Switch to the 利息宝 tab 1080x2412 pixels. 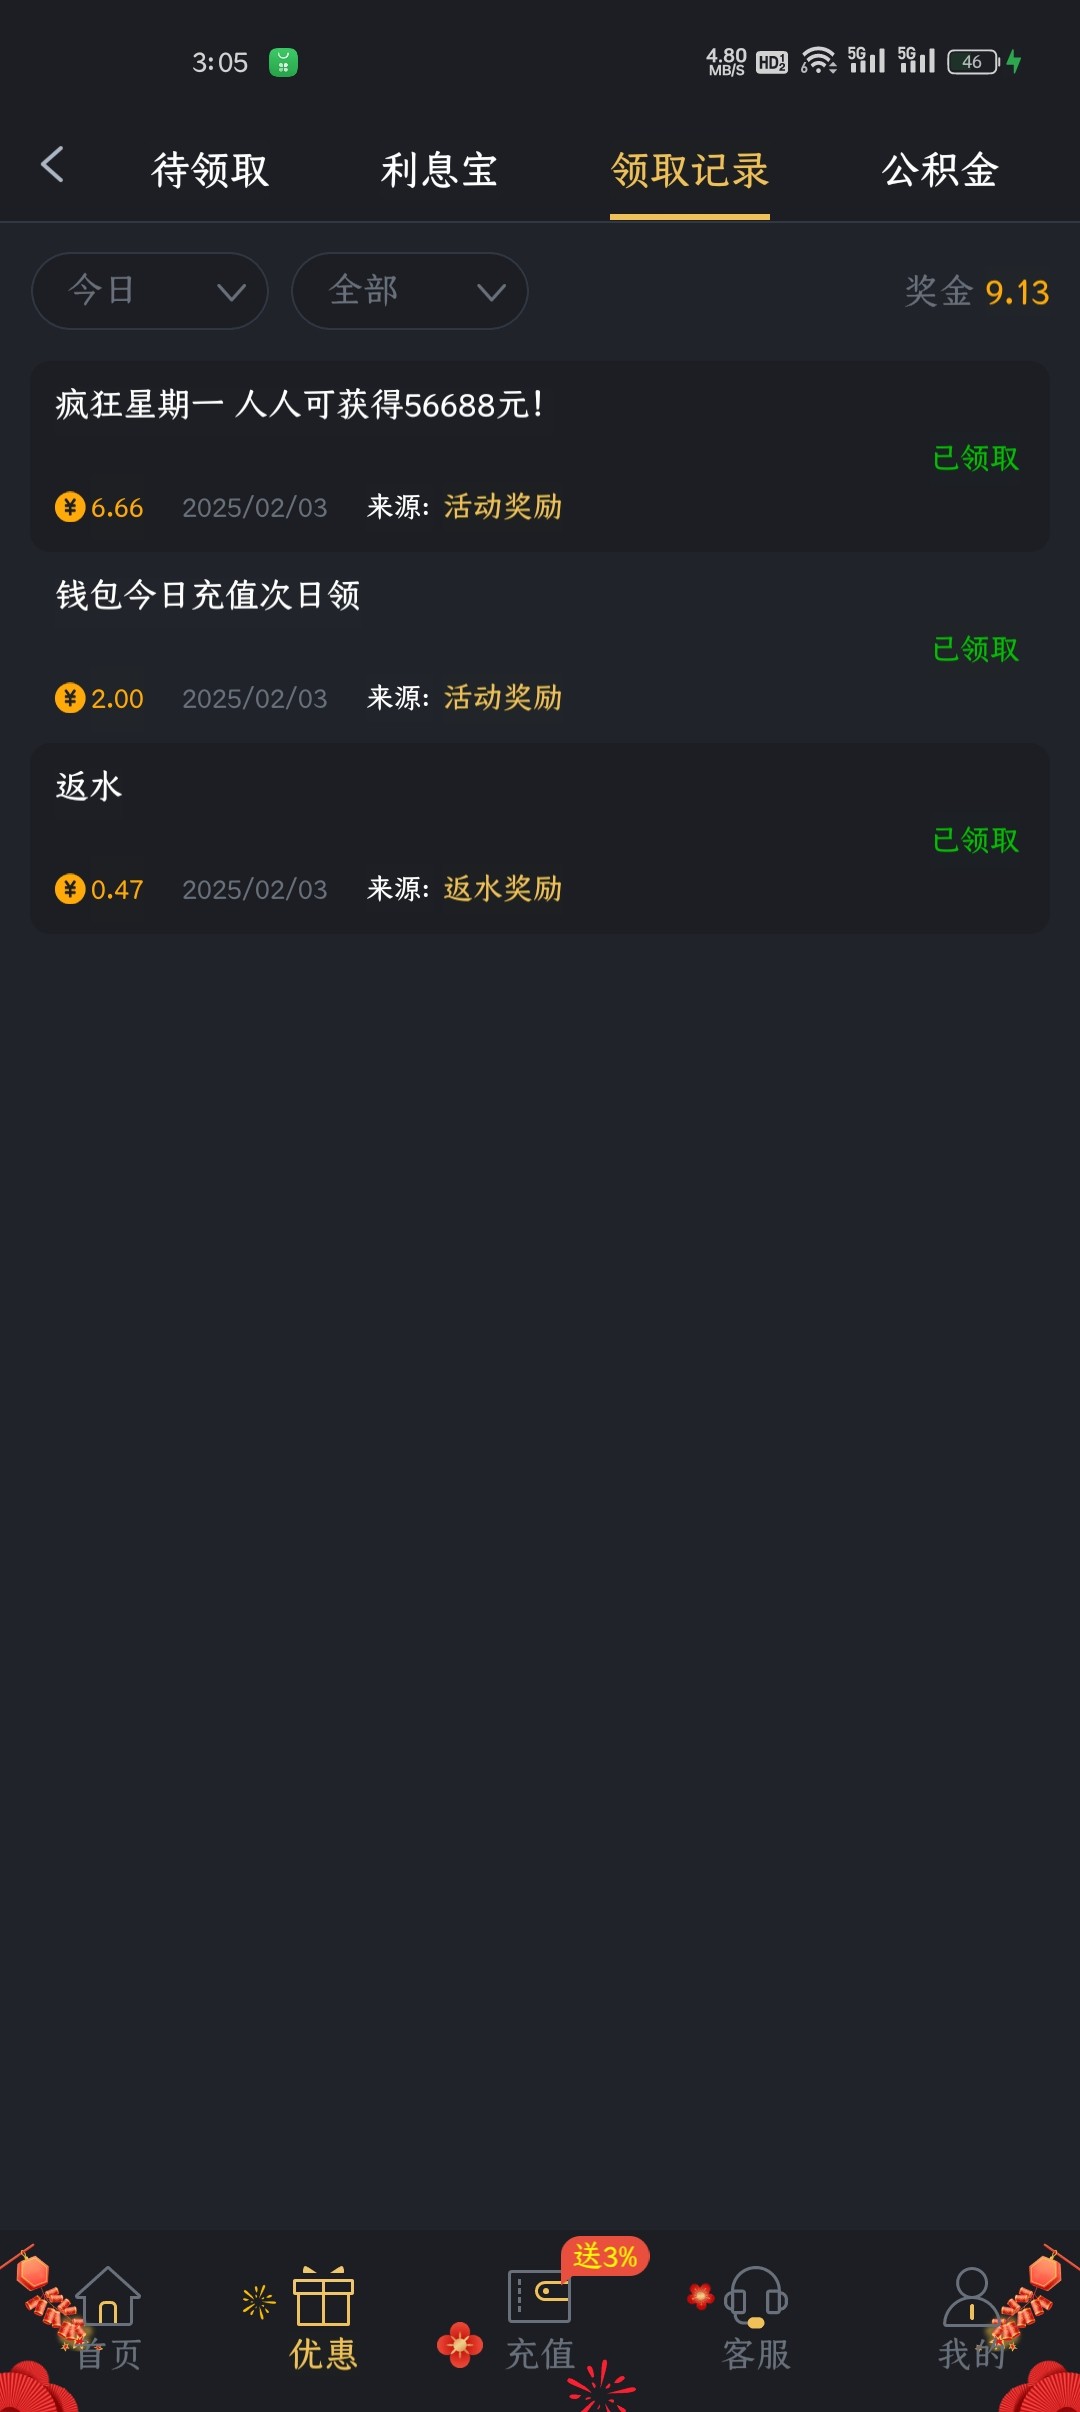coord(439,170)
